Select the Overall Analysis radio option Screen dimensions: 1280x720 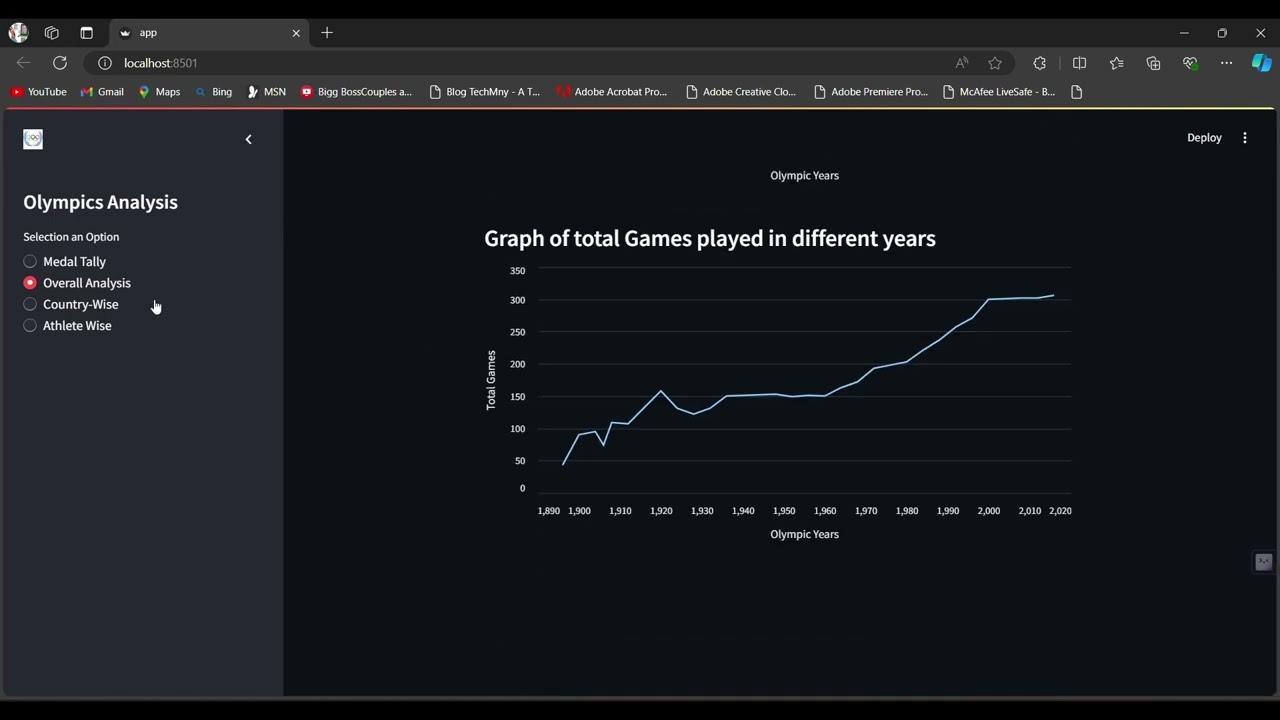(77, 283)
